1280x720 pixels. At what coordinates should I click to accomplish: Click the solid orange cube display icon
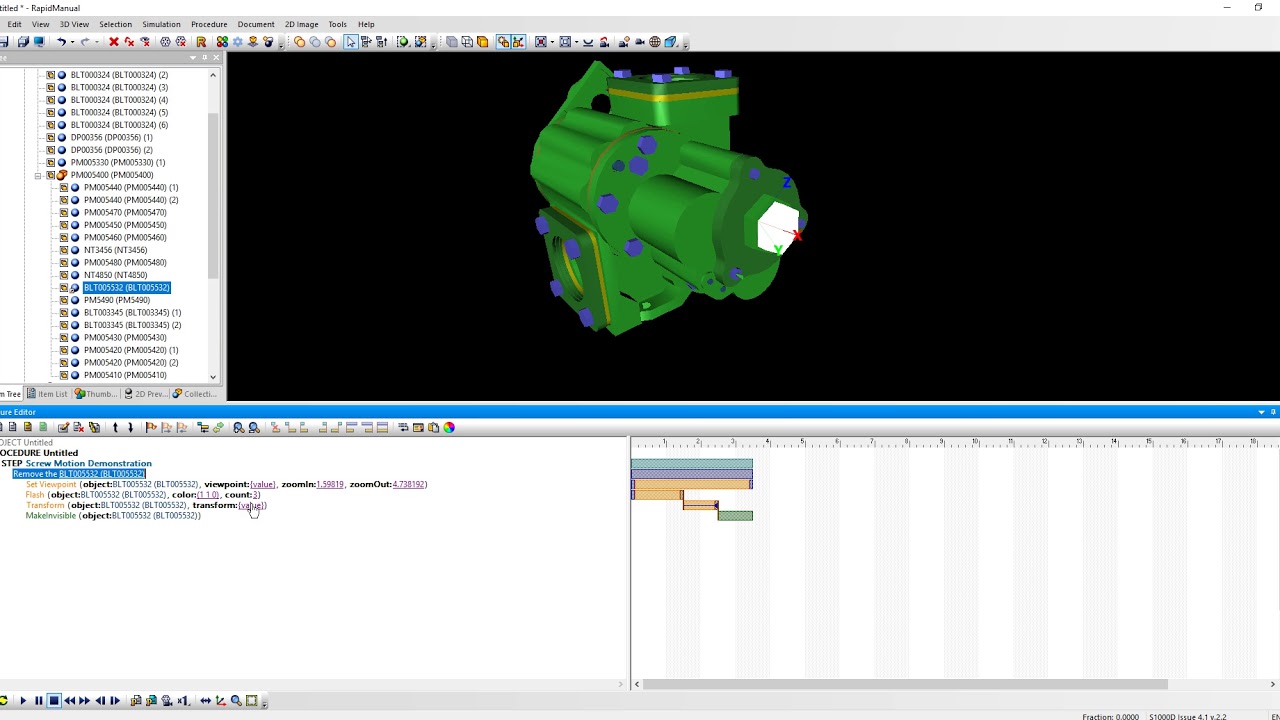click(x=483, y=42)
